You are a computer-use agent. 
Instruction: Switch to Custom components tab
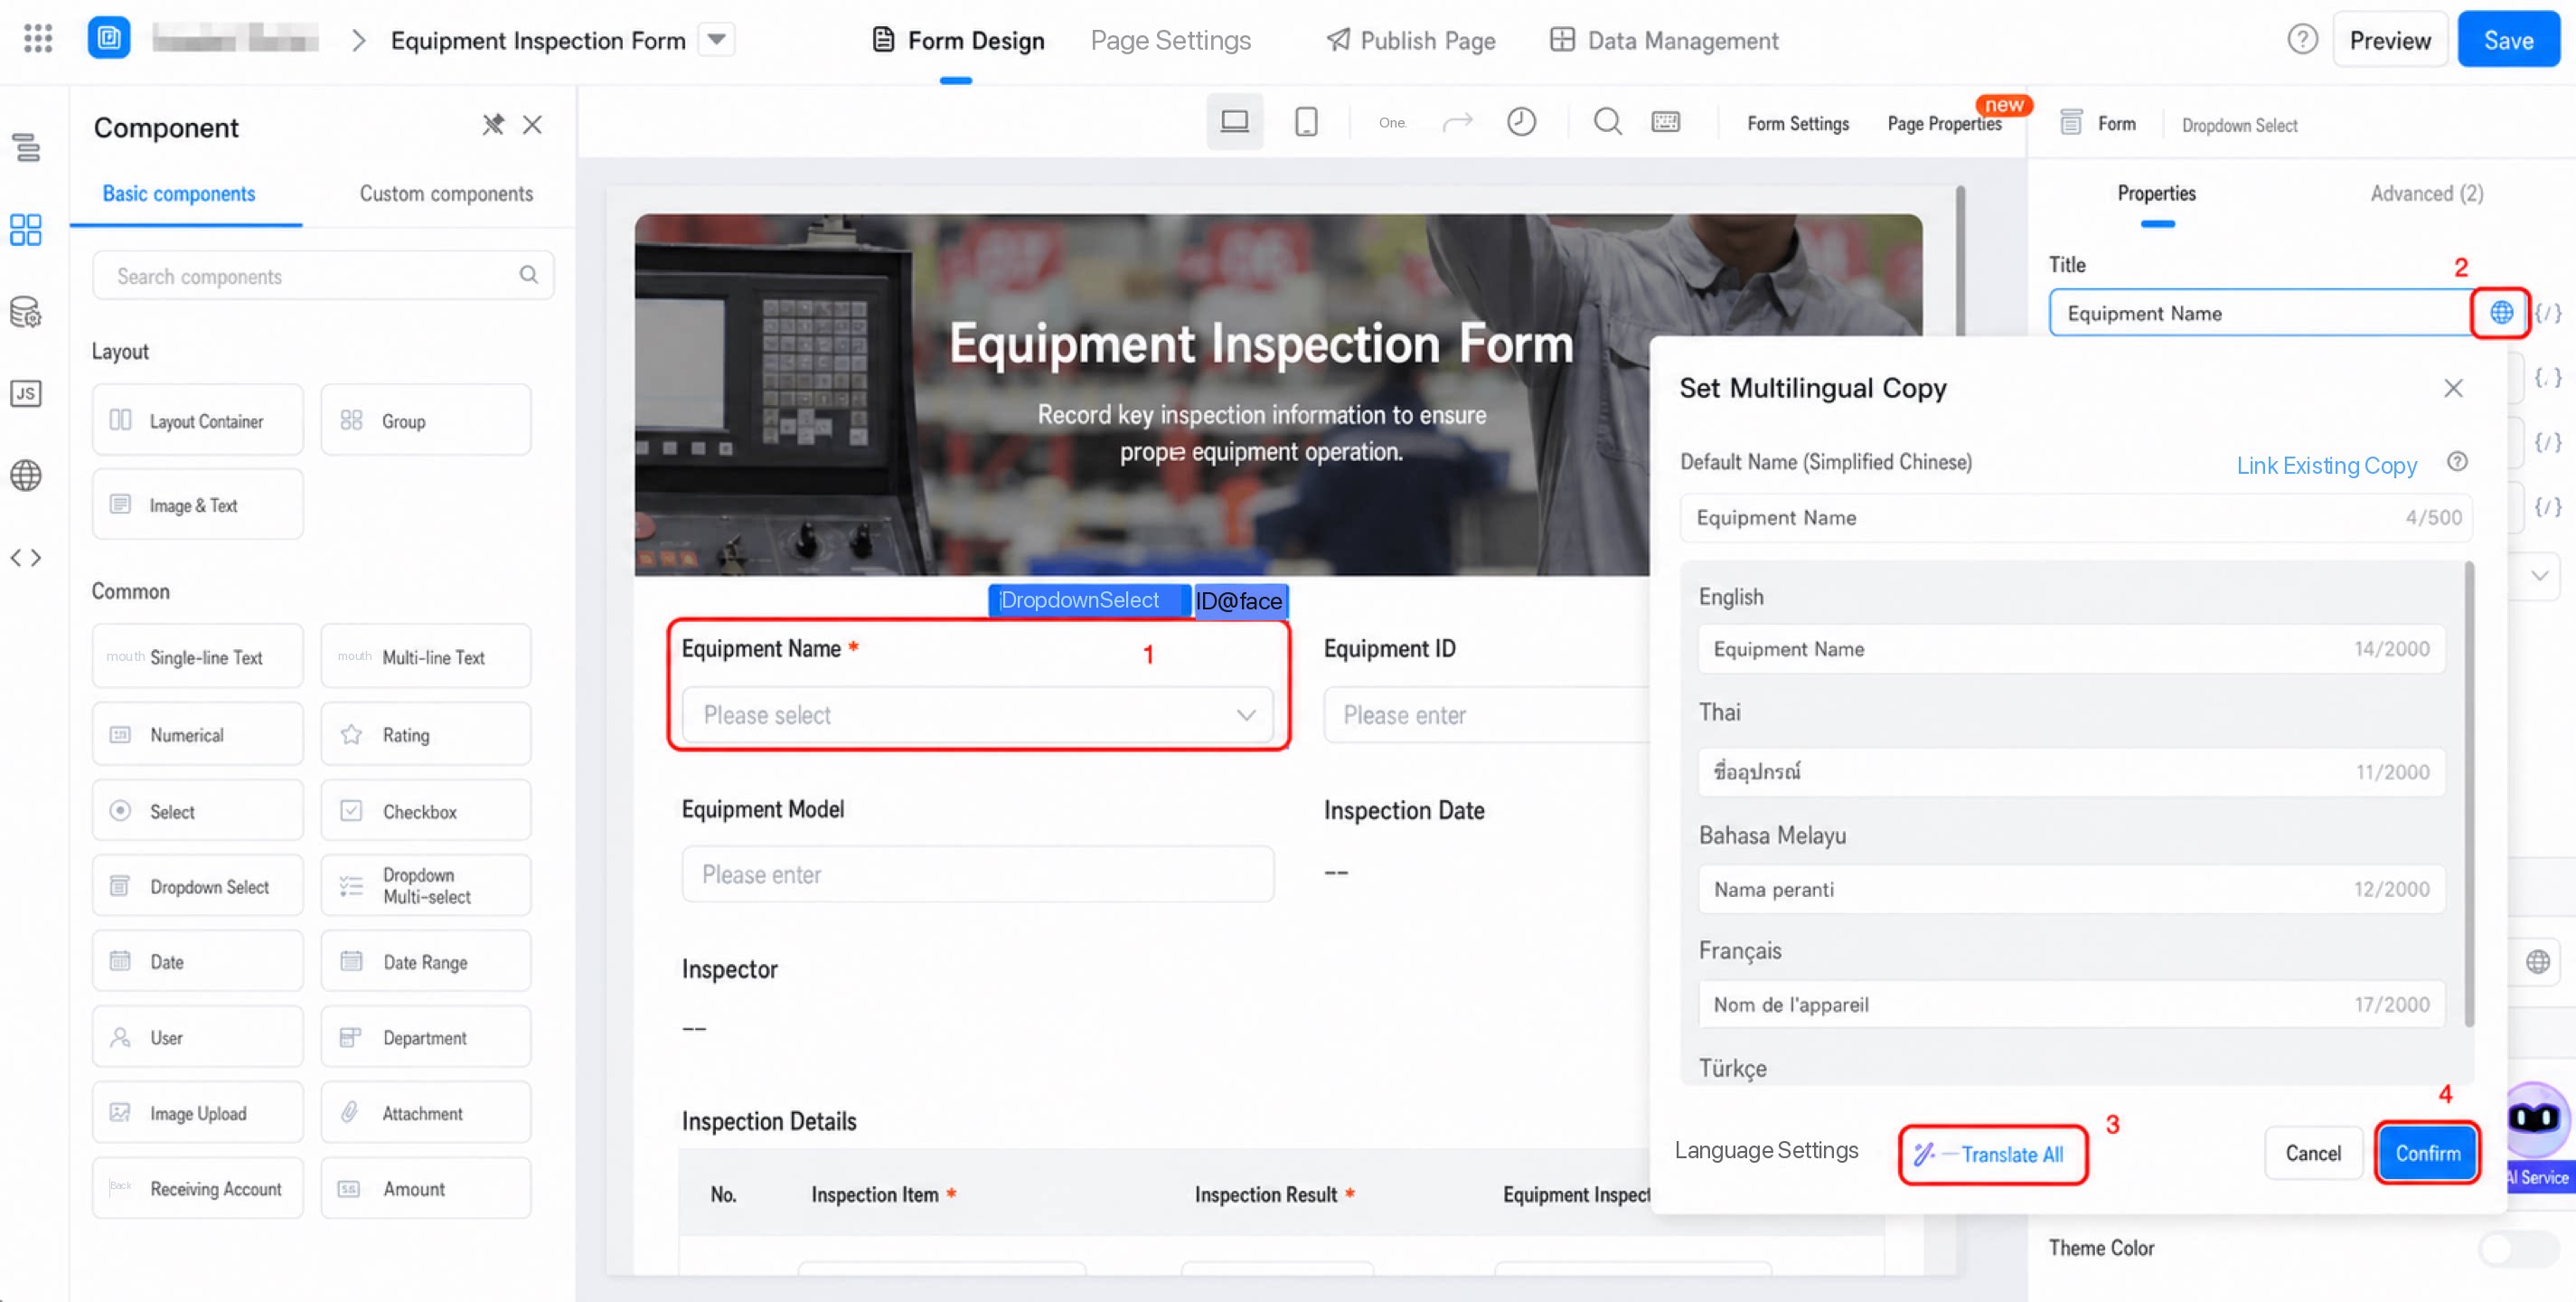[x=446, y=194]
